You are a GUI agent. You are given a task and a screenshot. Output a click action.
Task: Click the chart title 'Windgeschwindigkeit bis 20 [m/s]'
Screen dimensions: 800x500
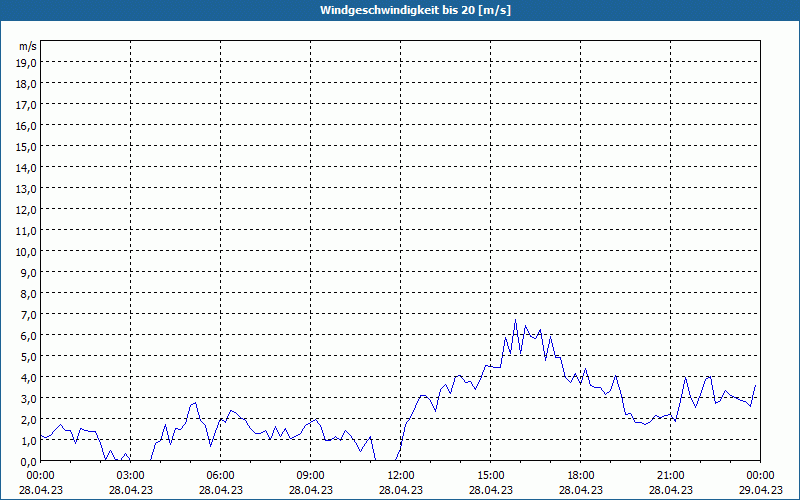point(400,10)
